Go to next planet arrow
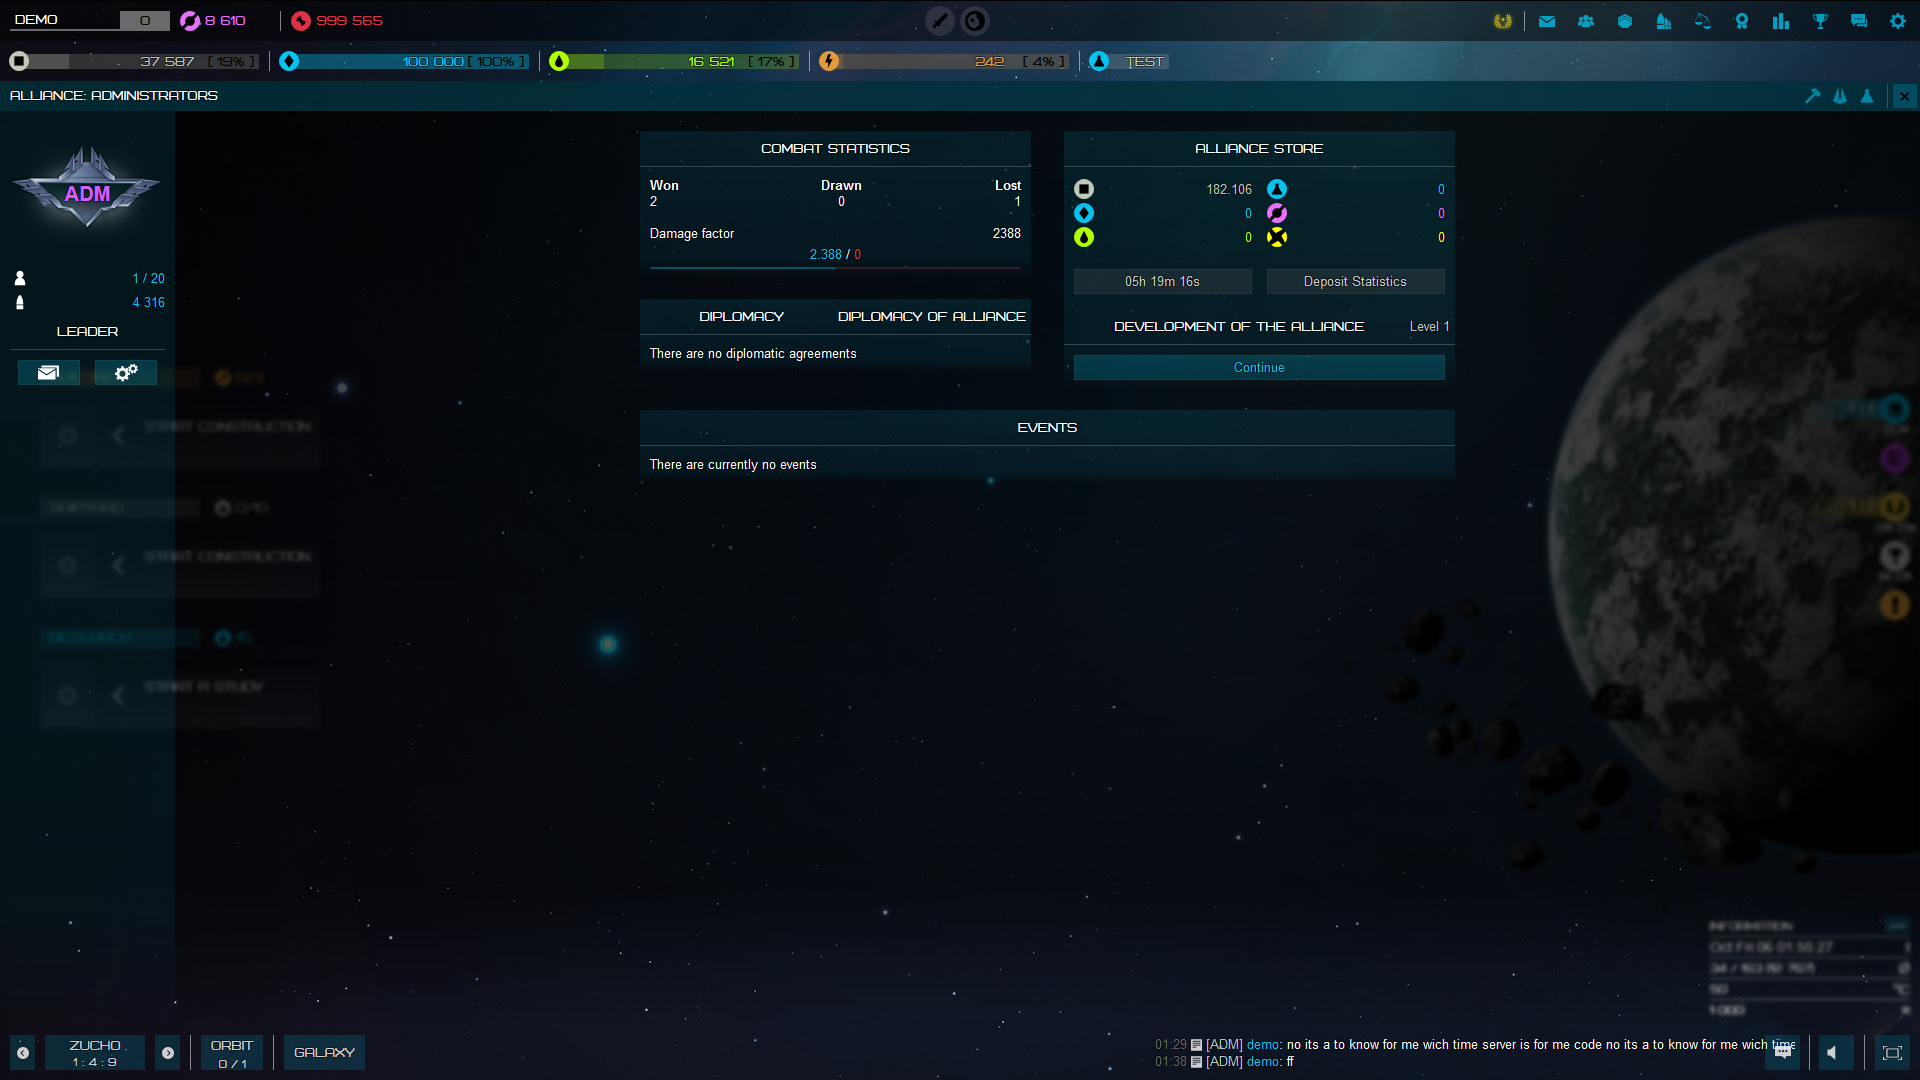Viewport: 1920px width, 1080px height. (x=168, y=1053)
